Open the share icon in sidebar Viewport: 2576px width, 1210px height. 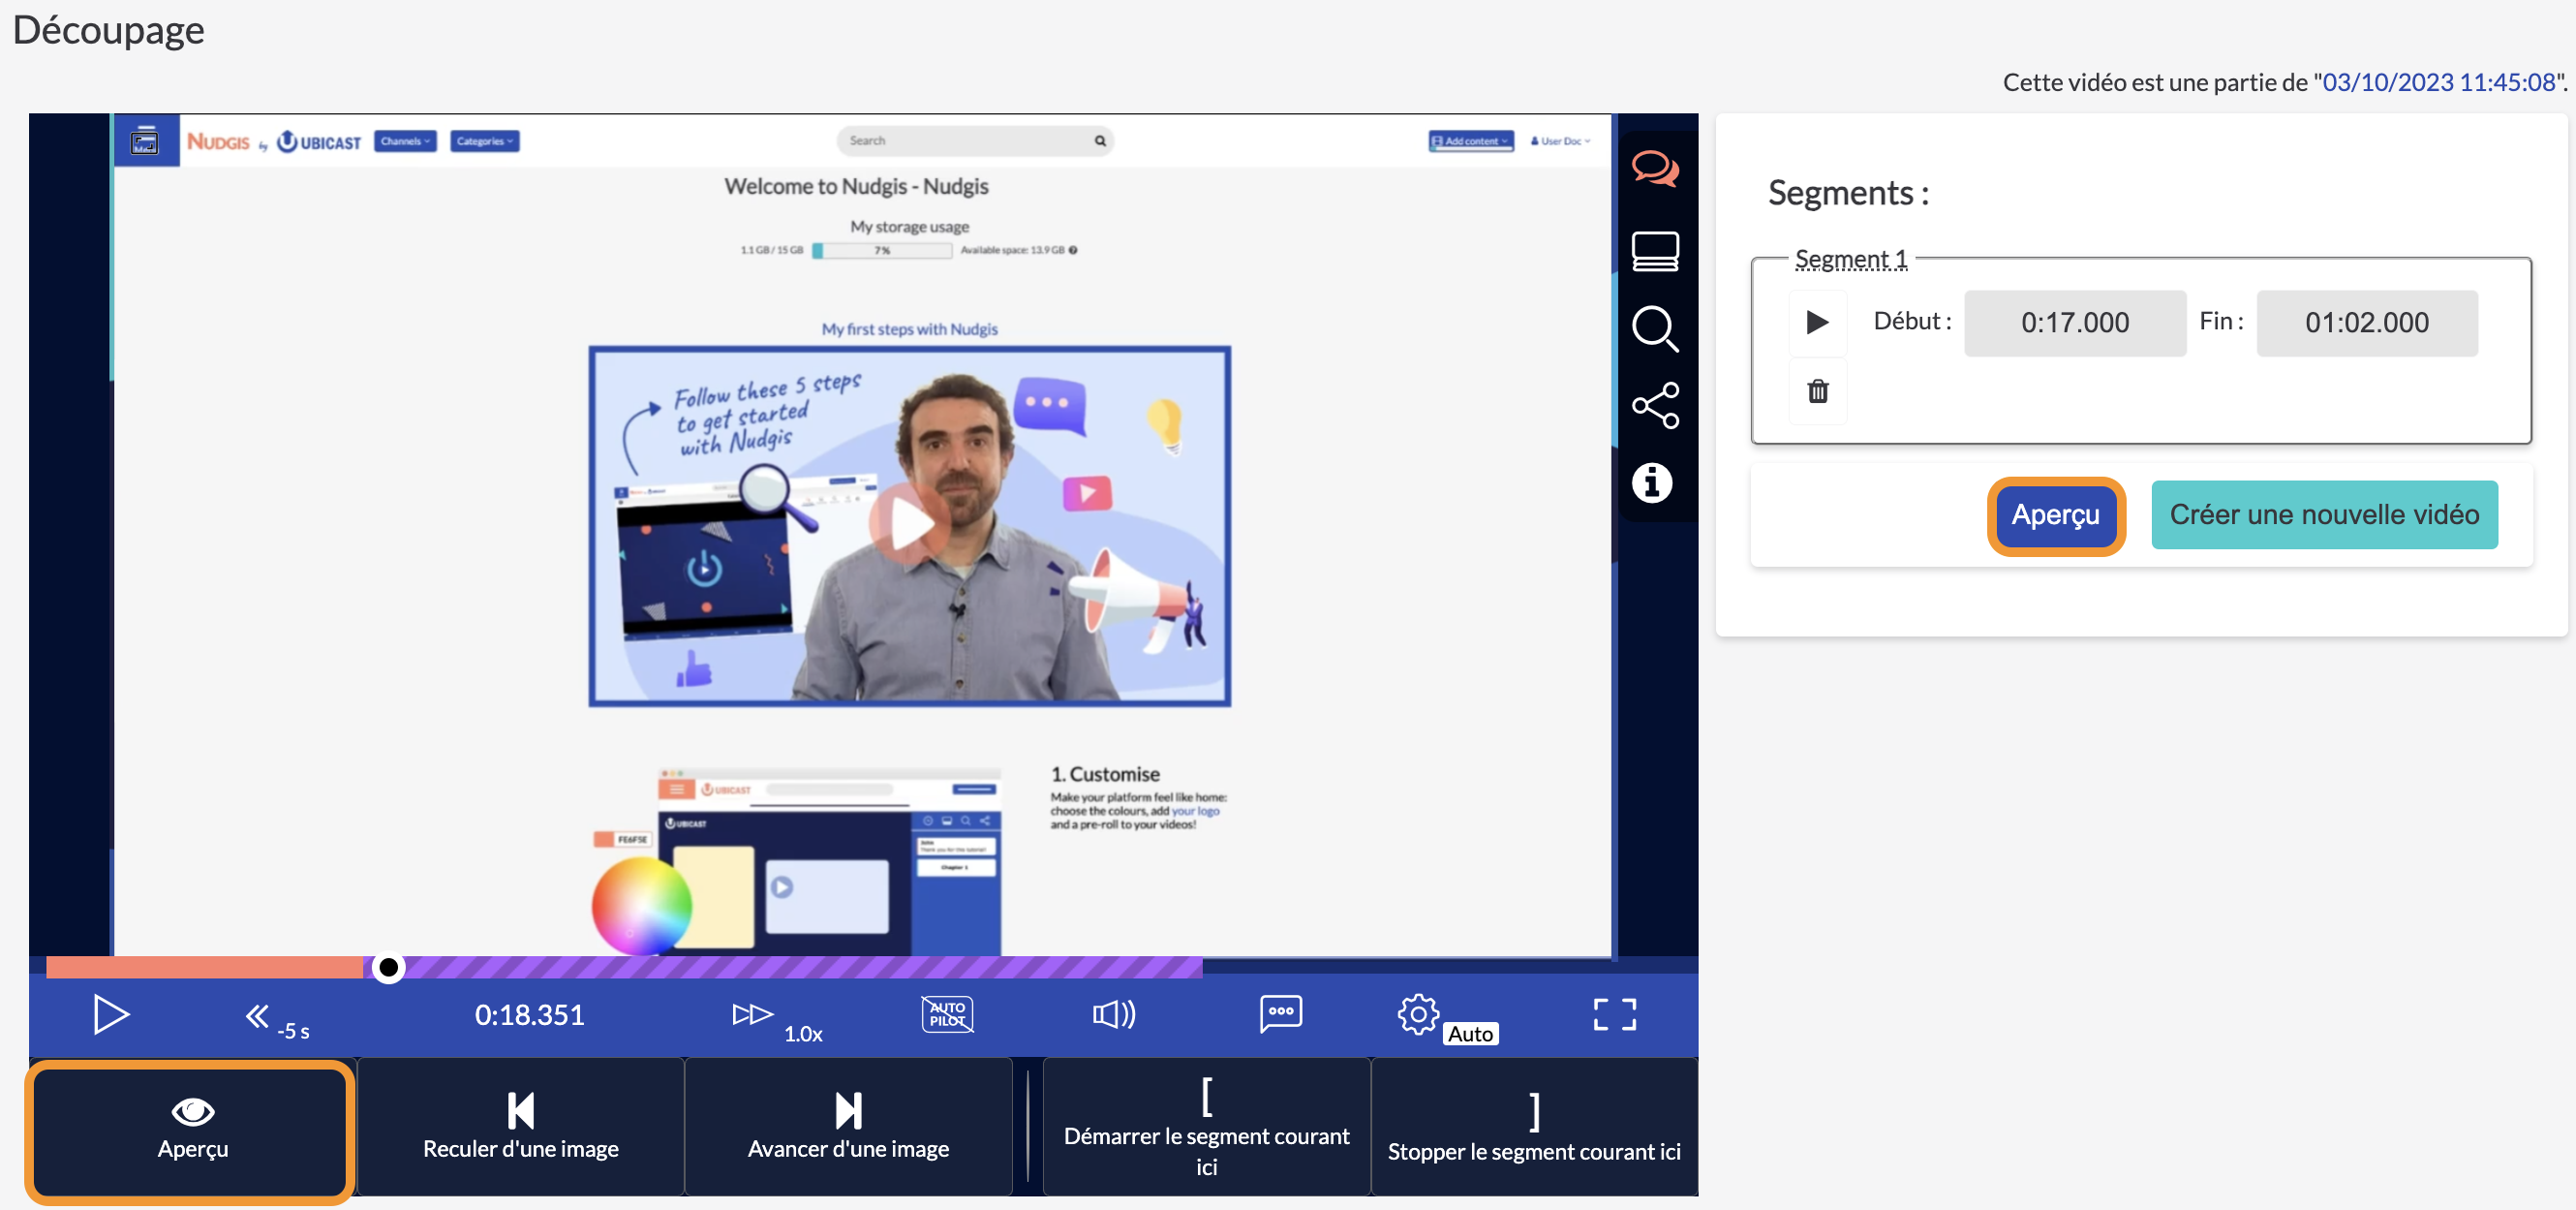point(1655,405)
